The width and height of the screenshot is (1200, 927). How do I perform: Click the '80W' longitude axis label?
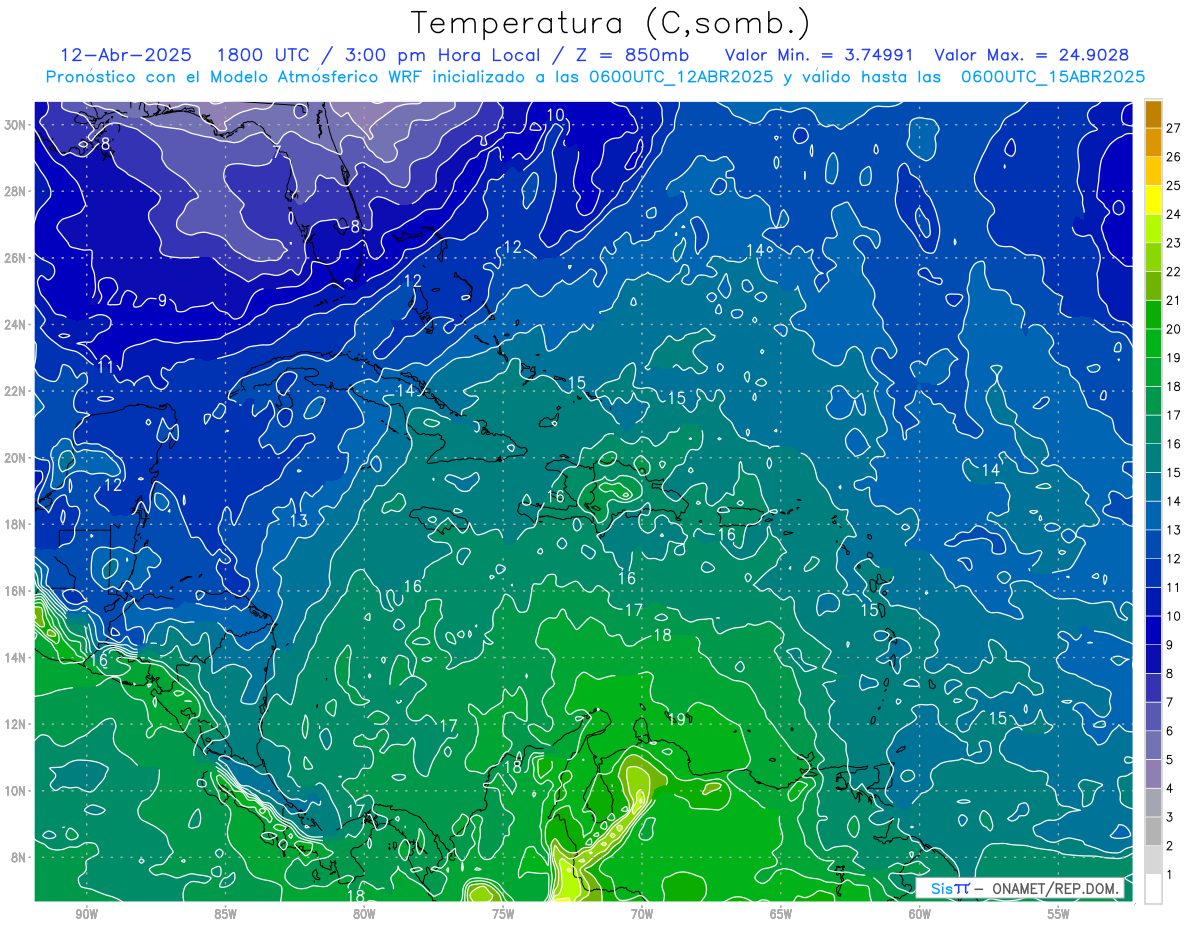pos(364,914)
